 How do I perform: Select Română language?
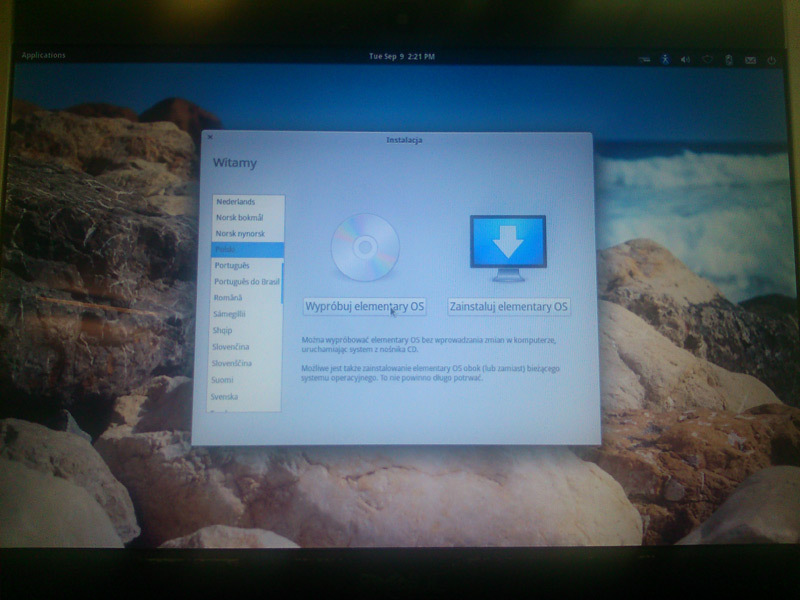246,297
